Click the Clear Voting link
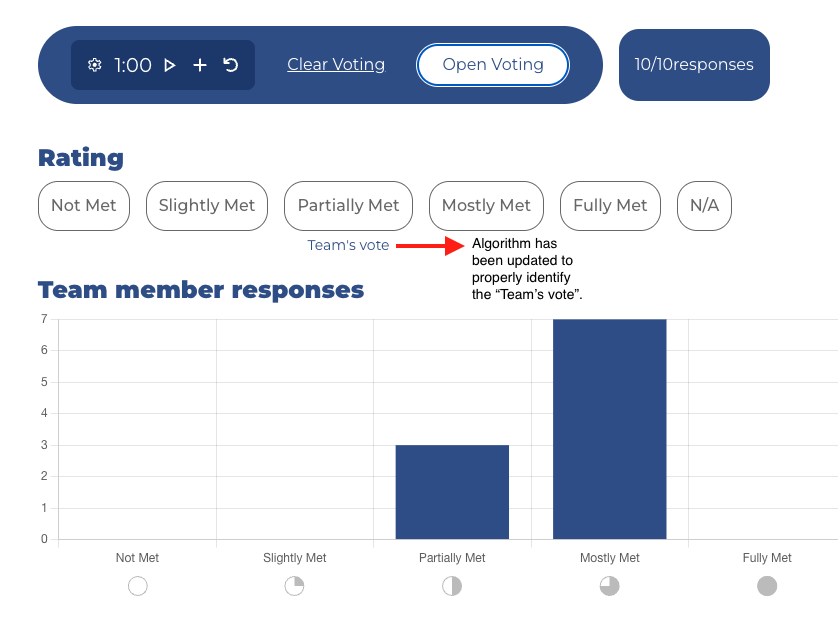This screenshot has height=620, width=838. [336, 64]
